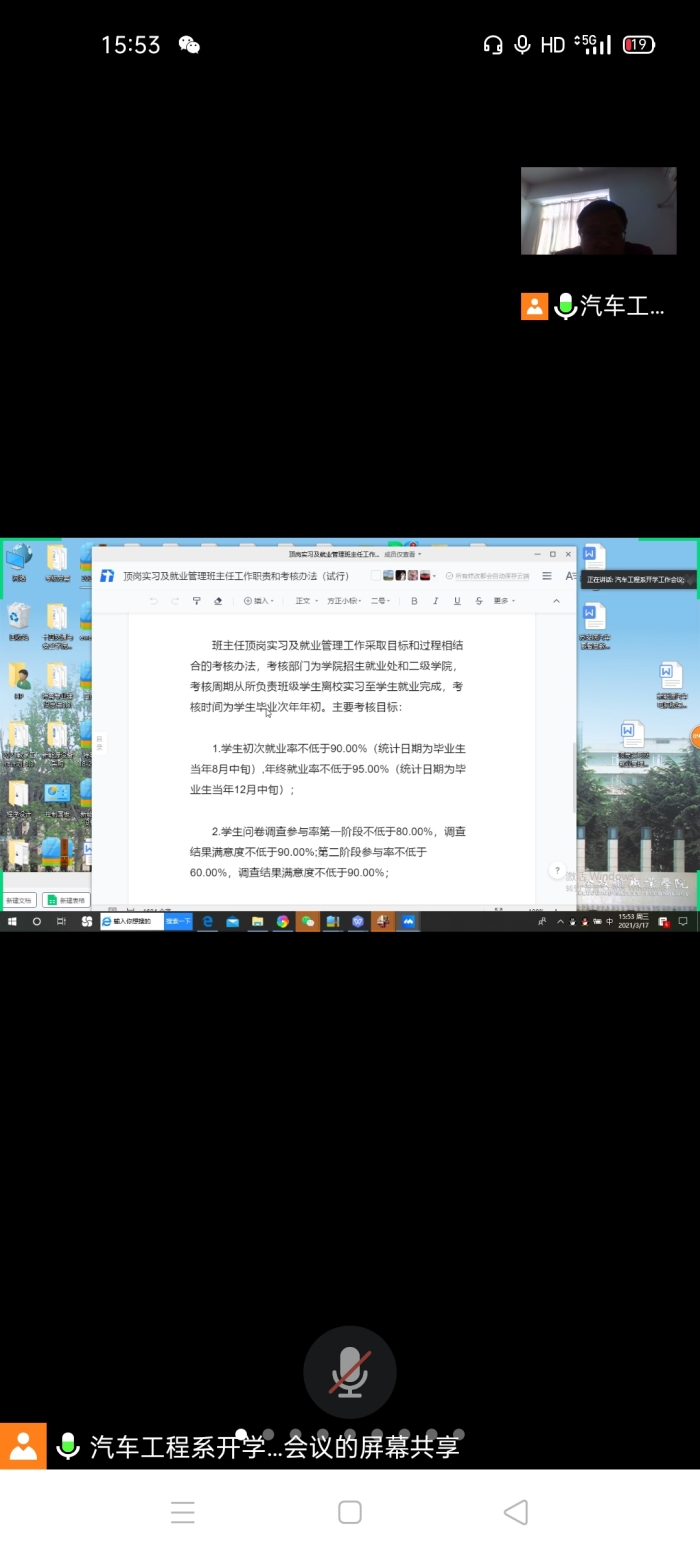Toggle bold formatting in the document toolbar
Viewport: 700px width, 1555px height.
tap(414, 601)
